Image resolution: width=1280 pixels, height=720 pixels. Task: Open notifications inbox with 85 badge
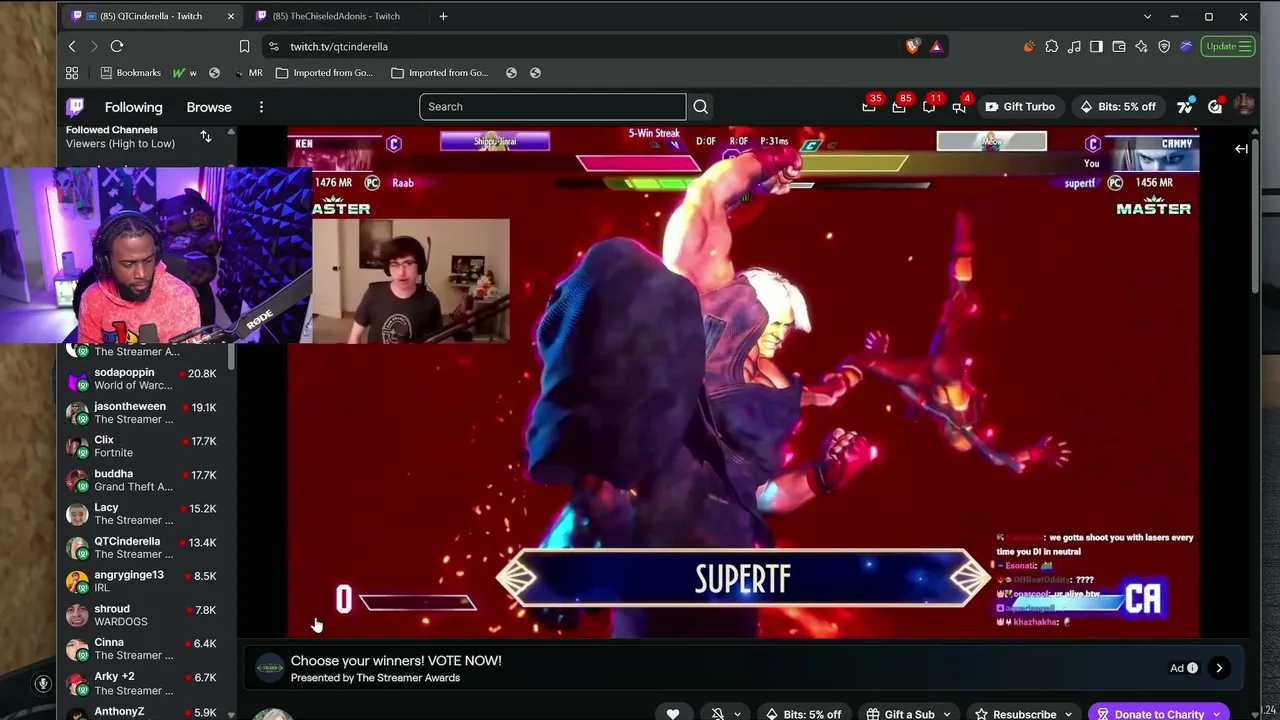pos(899,107)
